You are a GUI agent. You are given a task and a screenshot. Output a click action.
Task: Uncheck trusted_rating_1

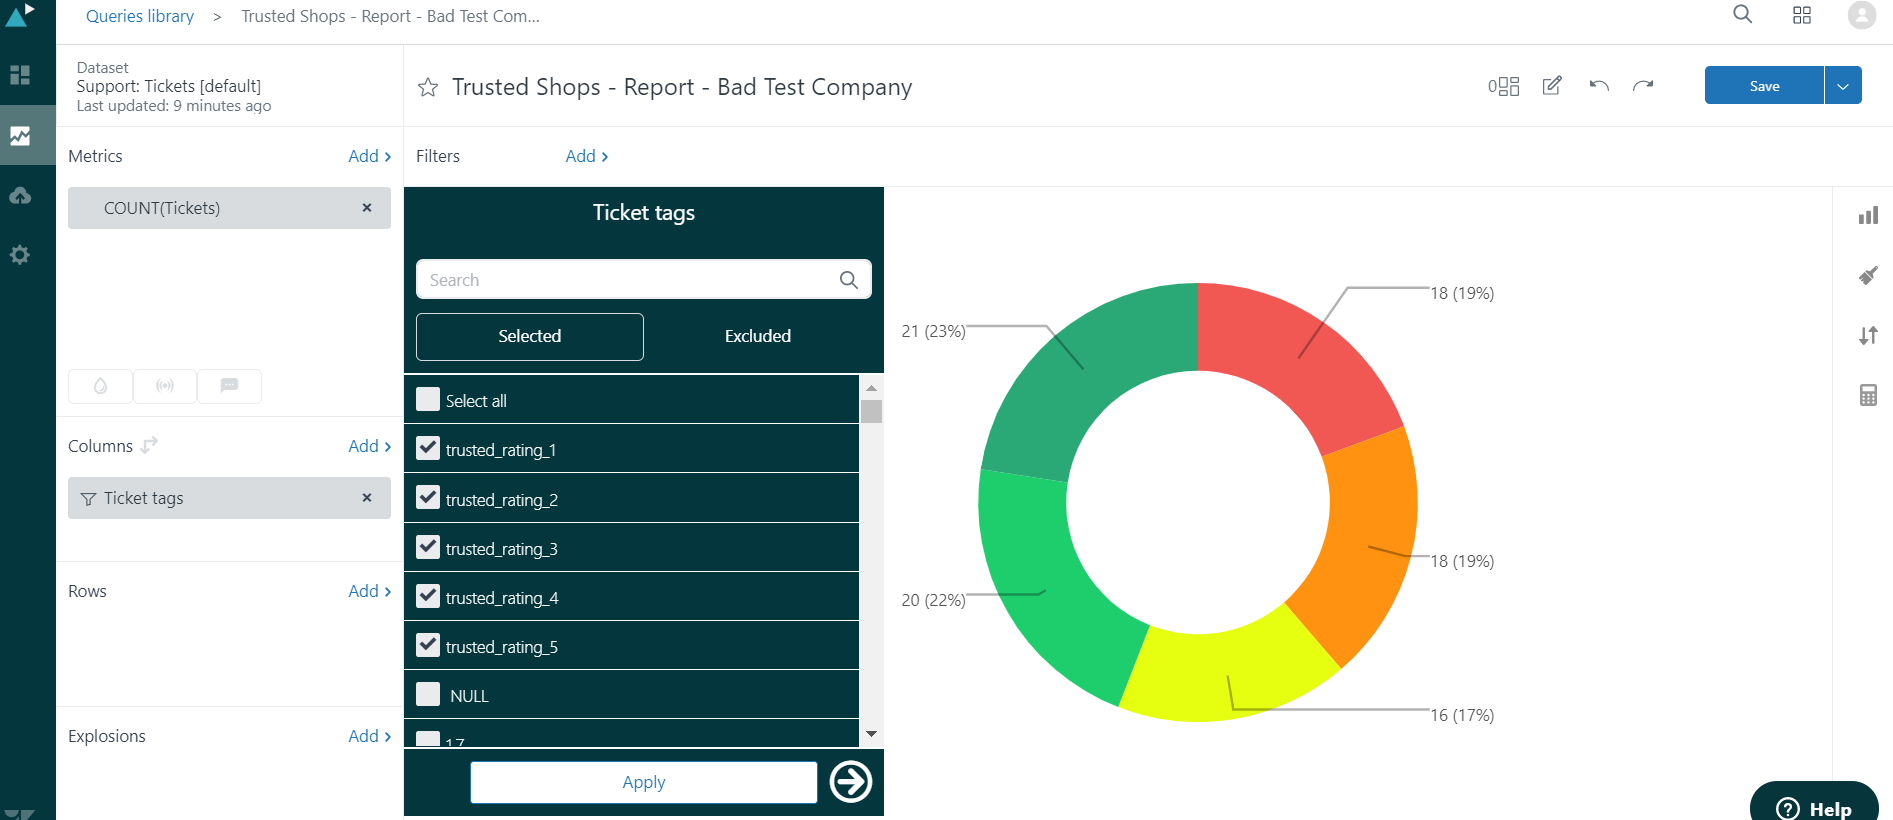(428, 448)
